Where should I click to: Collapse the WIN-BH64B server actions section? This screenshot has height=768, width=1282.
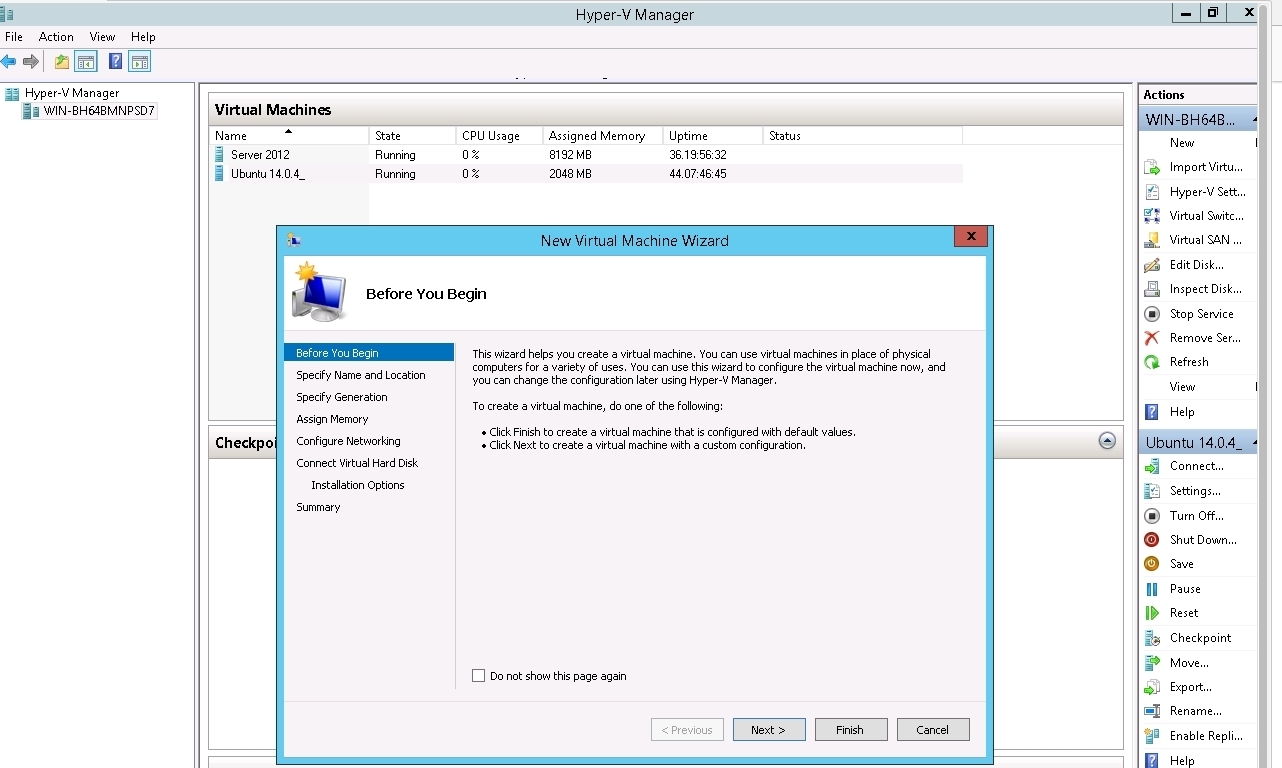click(x=1253, y=120)
